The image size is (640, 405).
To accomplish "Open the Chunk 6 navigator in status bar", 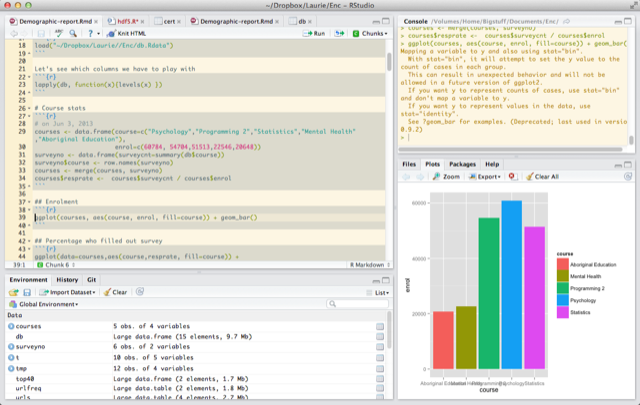I will (56, 265).
